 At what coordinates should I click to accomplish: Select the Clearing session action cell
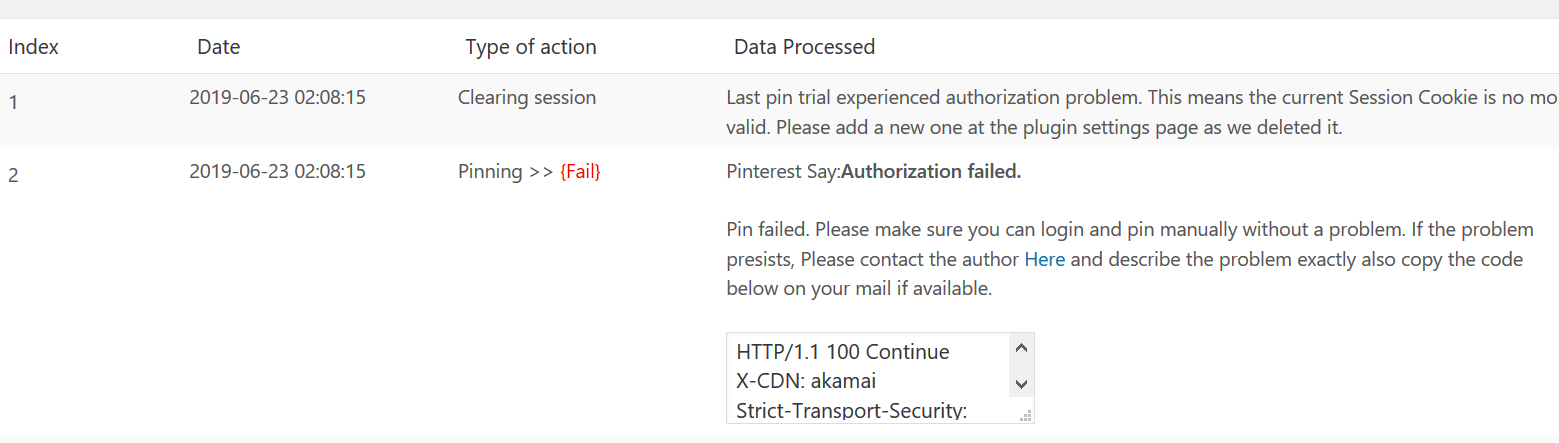pos(527,97)
